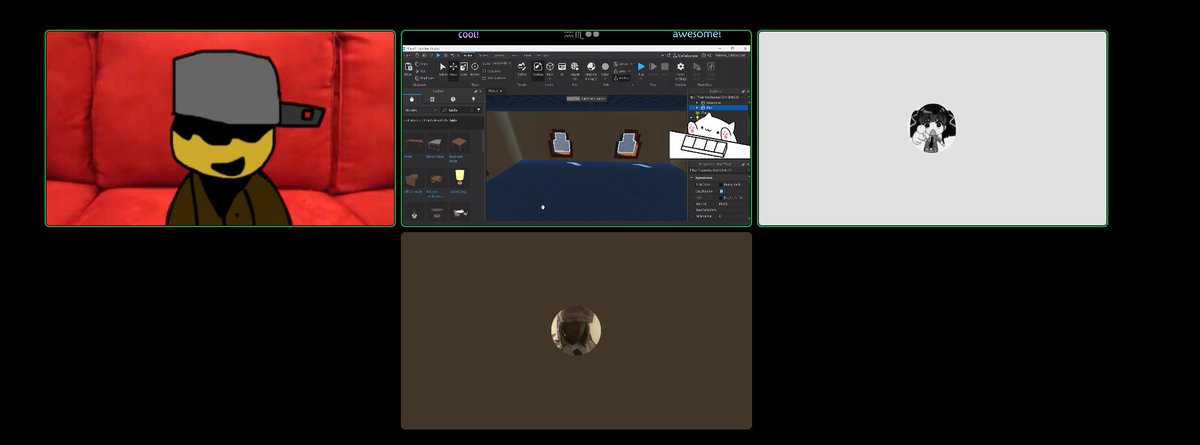Toggle the CastShadow checkbox in Properties
This screenshot has height=445, width=1200.
[x=721, y=192]
